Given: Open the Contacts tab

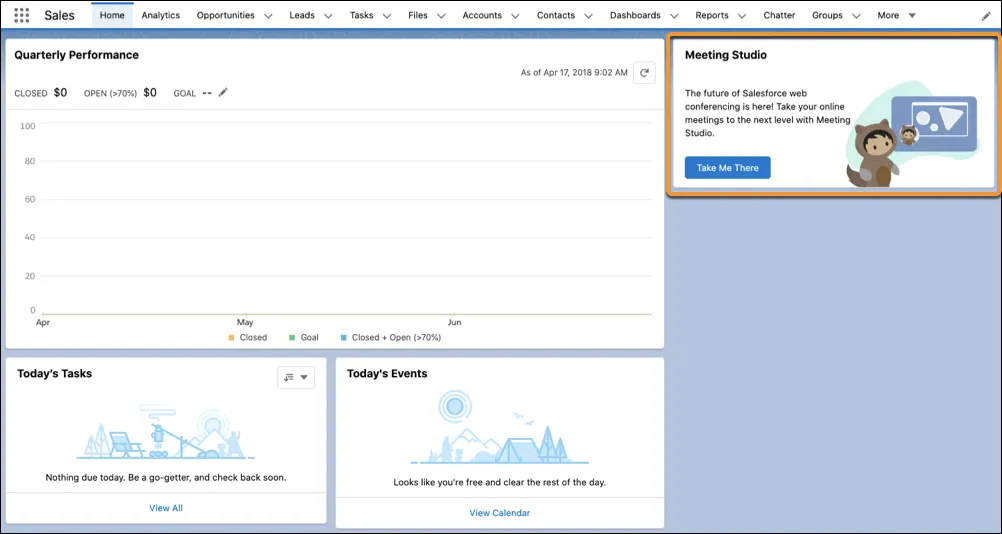Looking at the screenshot, I should pos(556,15).
